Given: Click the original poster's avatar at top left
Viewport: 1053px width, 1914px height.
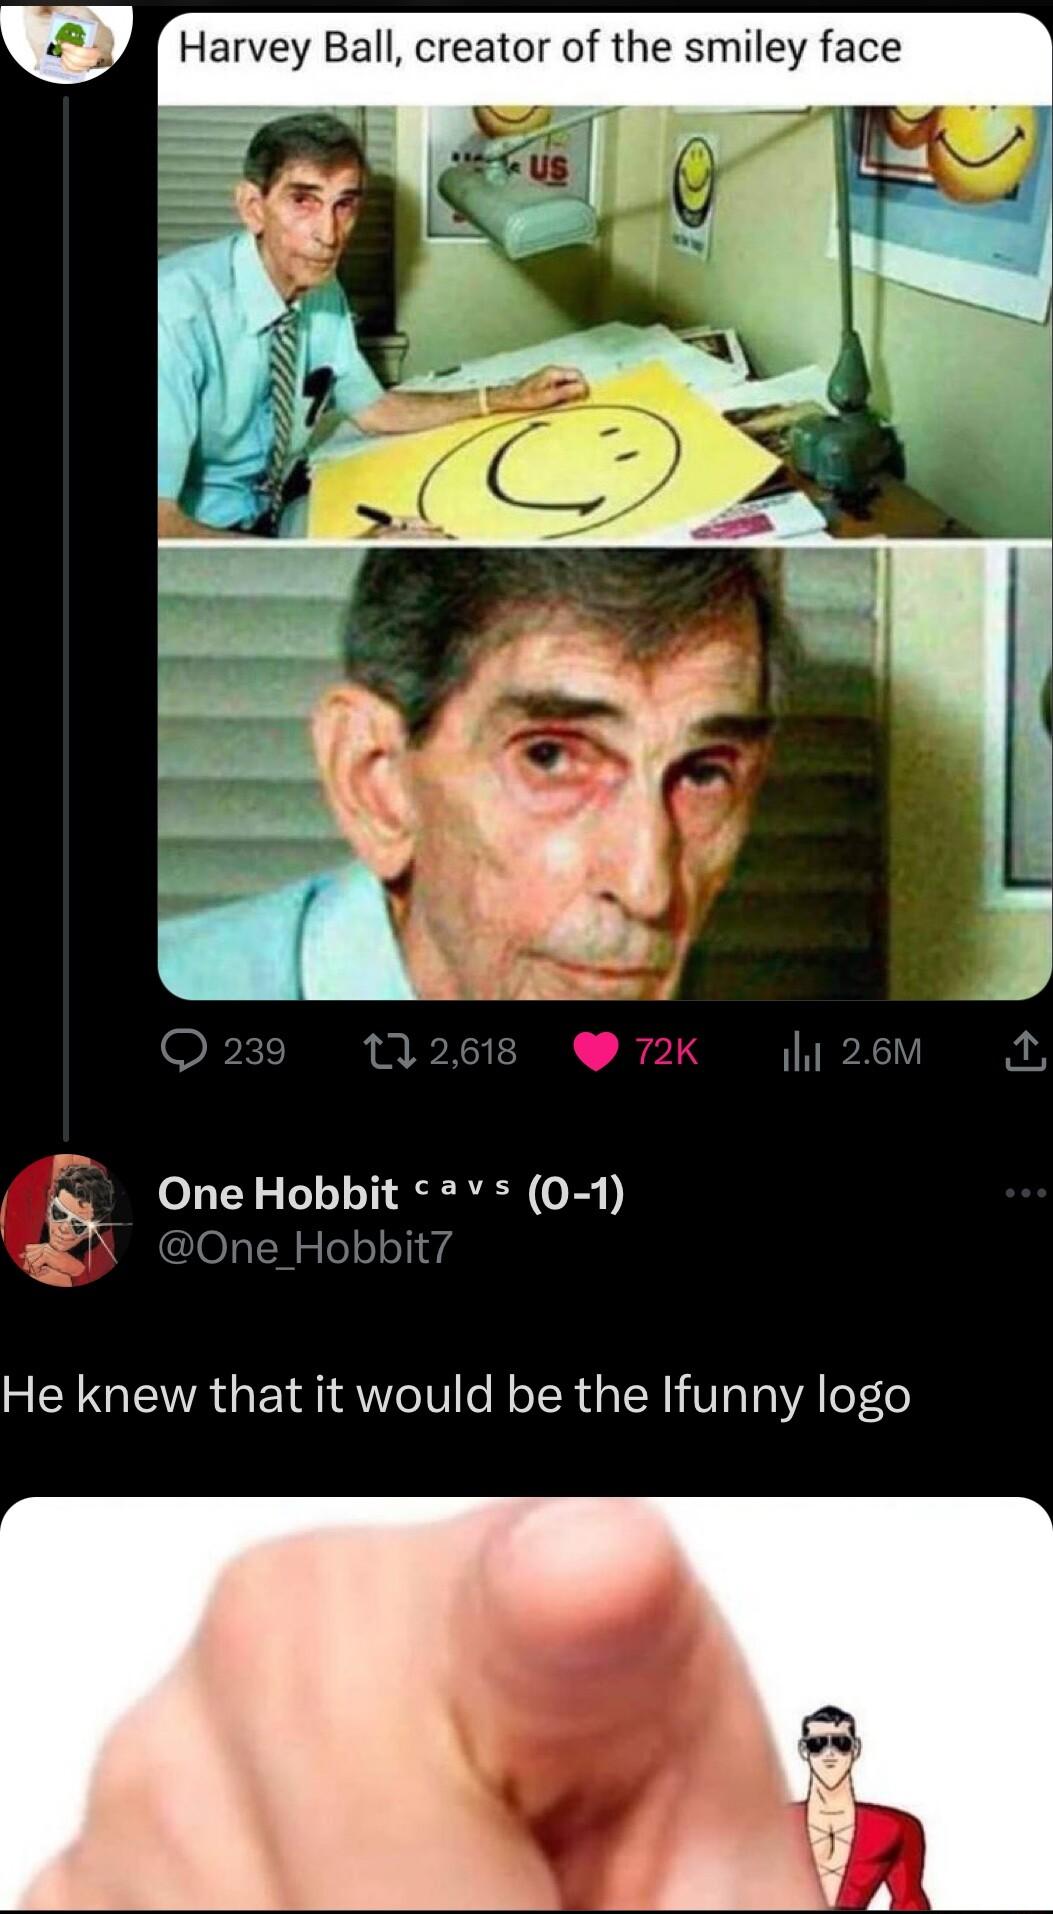Looking at the screenshot, I should click(65, 39).
